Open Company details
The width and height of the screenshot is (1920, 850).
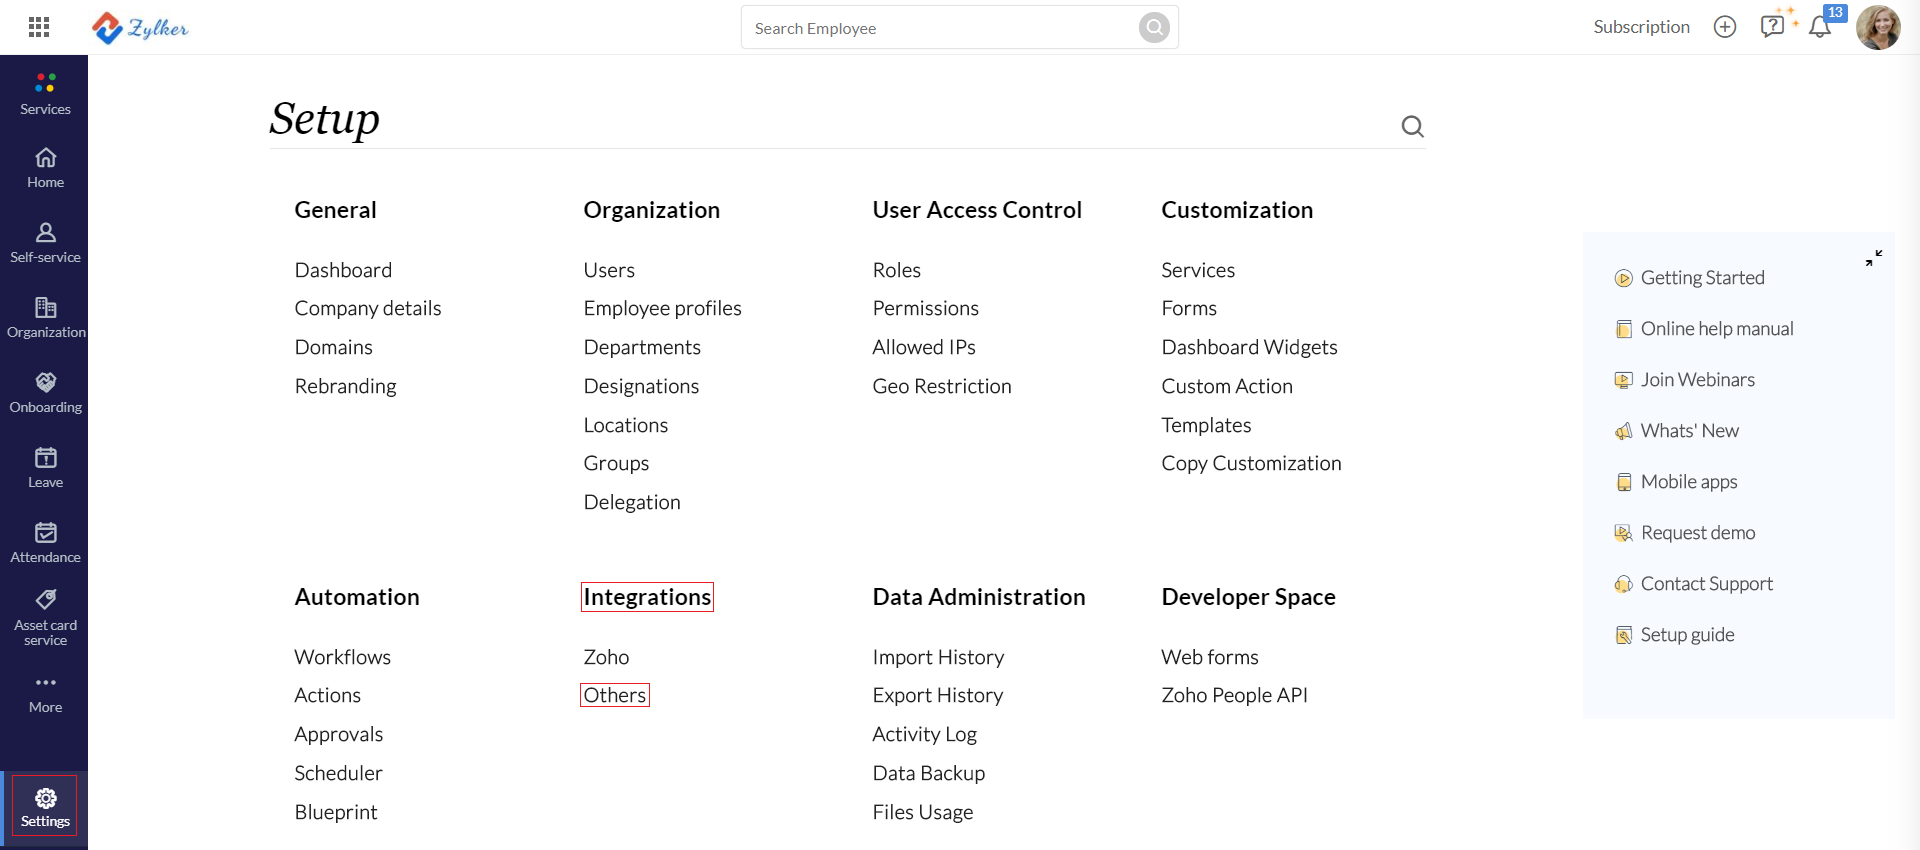(368, 309)
